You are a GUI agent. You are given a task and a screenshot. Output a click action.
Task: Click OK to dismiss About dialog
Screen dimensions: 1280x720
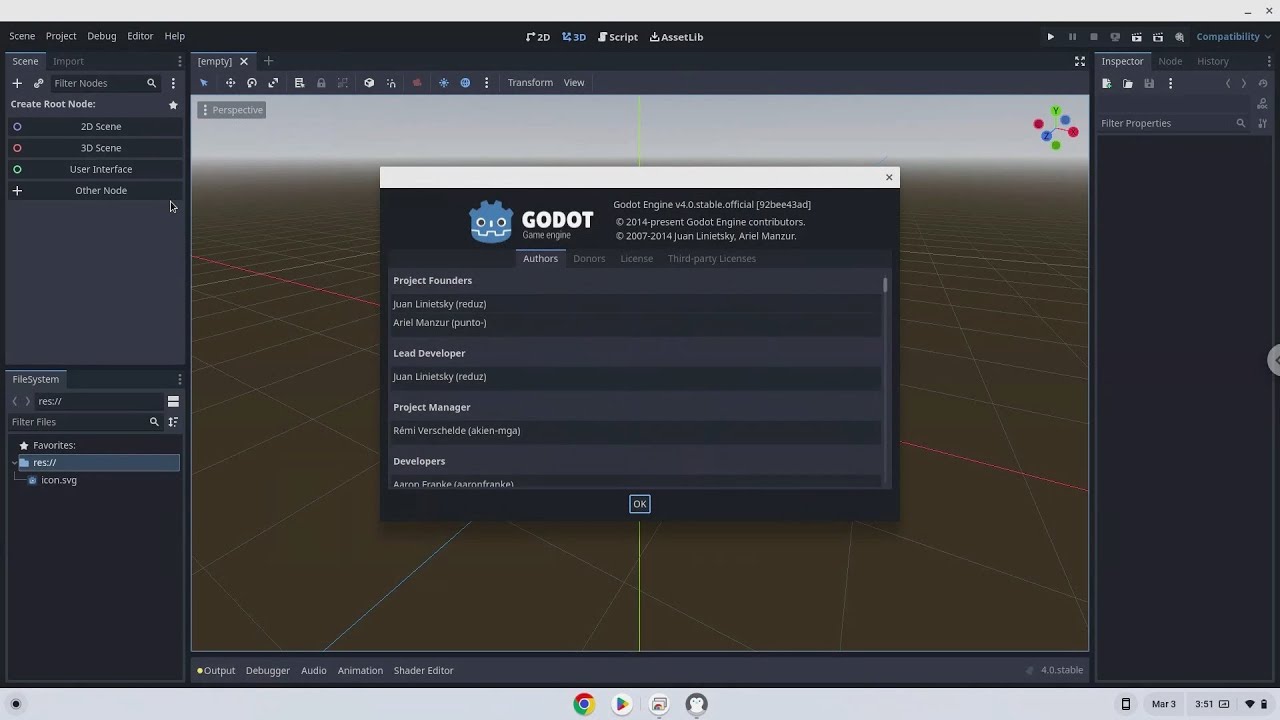[x=640, y=504]
